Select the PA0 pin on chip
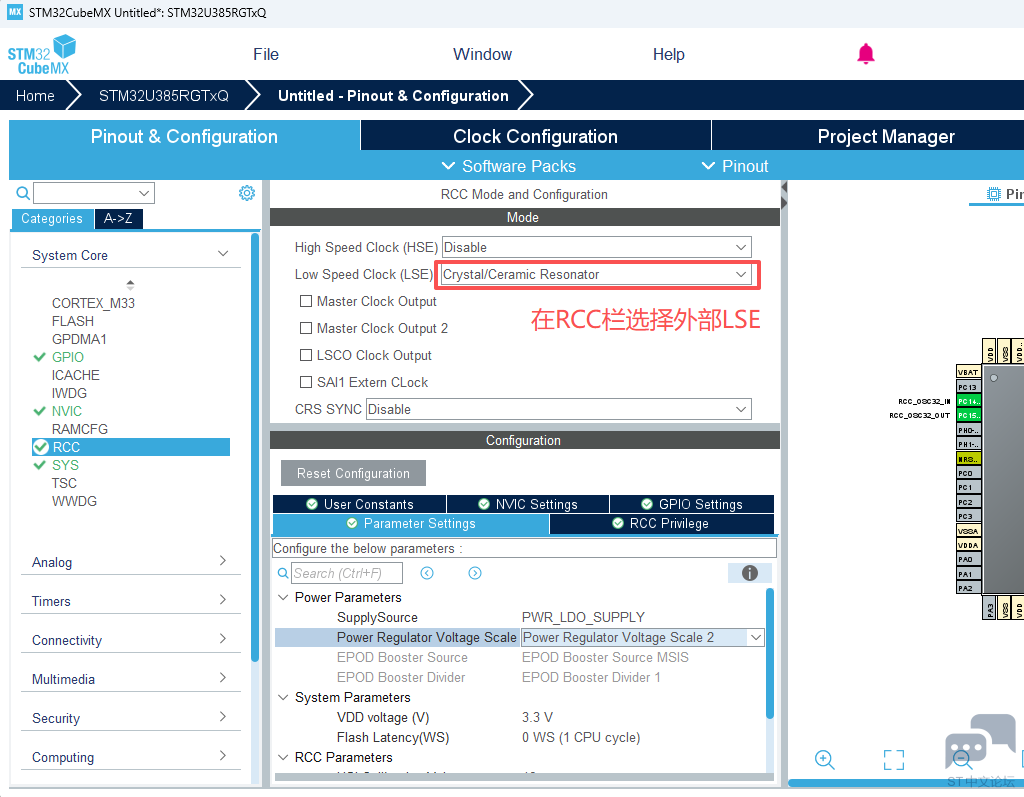This screenshot has width=1024, height=797. click(x=968, y=559)
